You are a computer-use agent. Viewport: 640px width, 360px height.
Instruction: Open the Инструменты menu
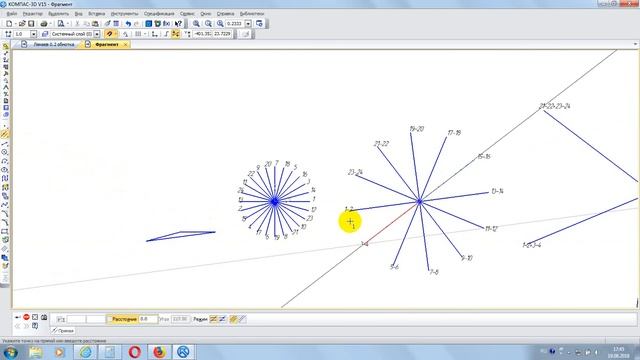124,13
